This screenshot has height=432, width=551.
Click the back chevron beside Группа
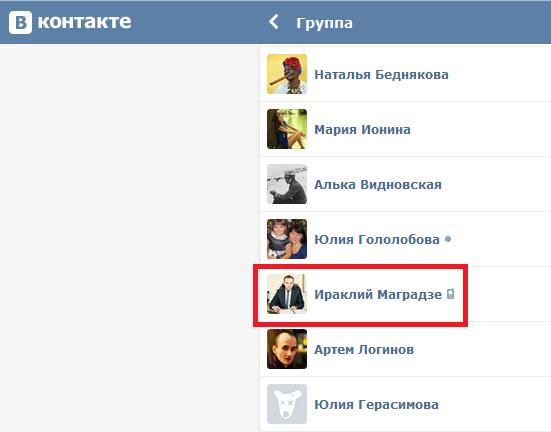click(274, 22)
